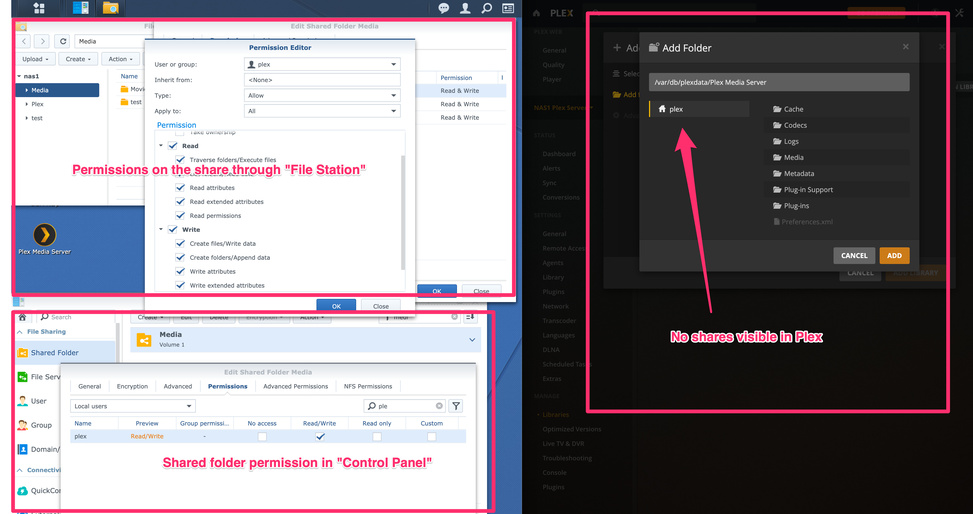Screen dimensions: 973x514
Task: Switch to the NFS Permissions tab
Action: (368, 386)
